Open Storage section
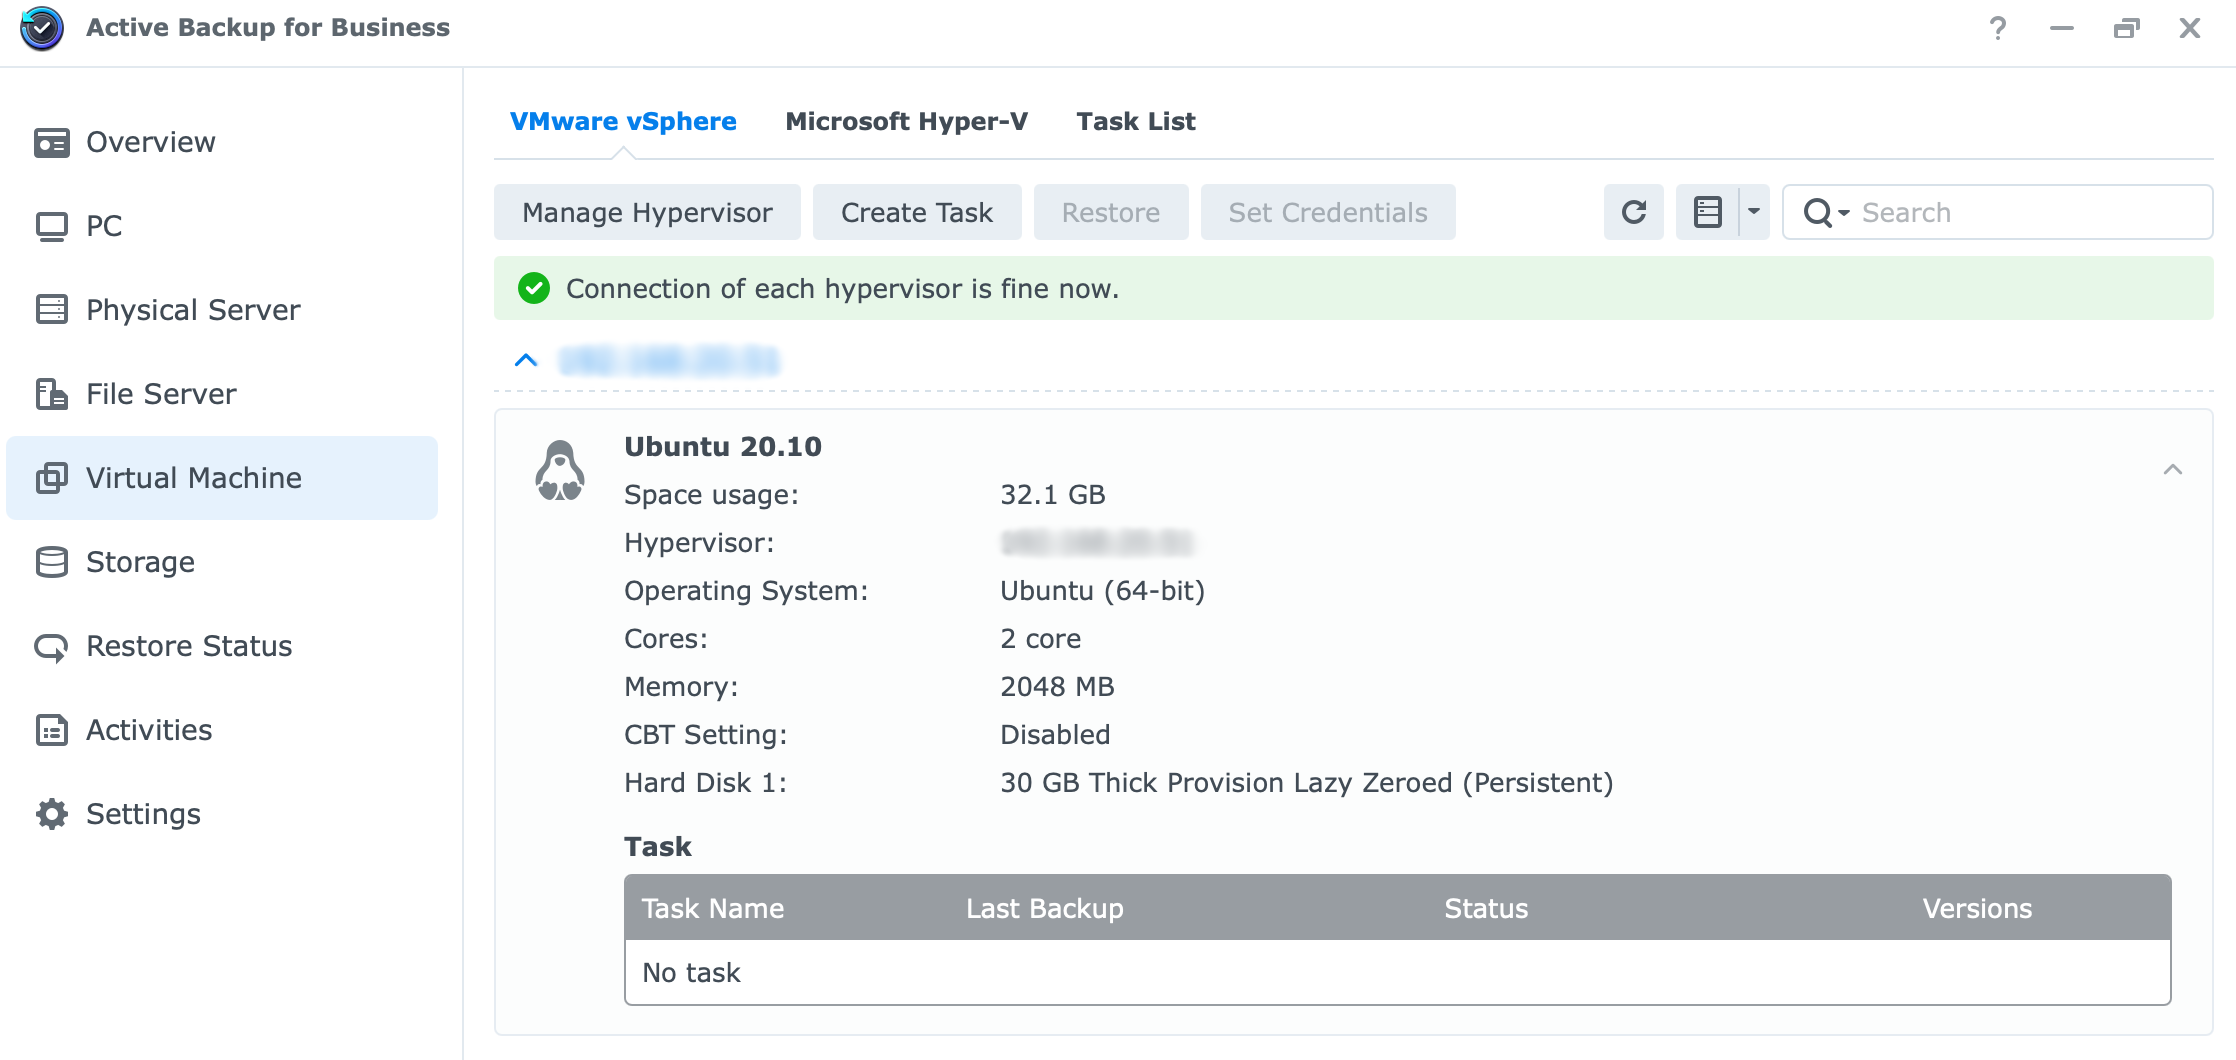Screen dimensions: 2236x1060 tap(222, 562)
